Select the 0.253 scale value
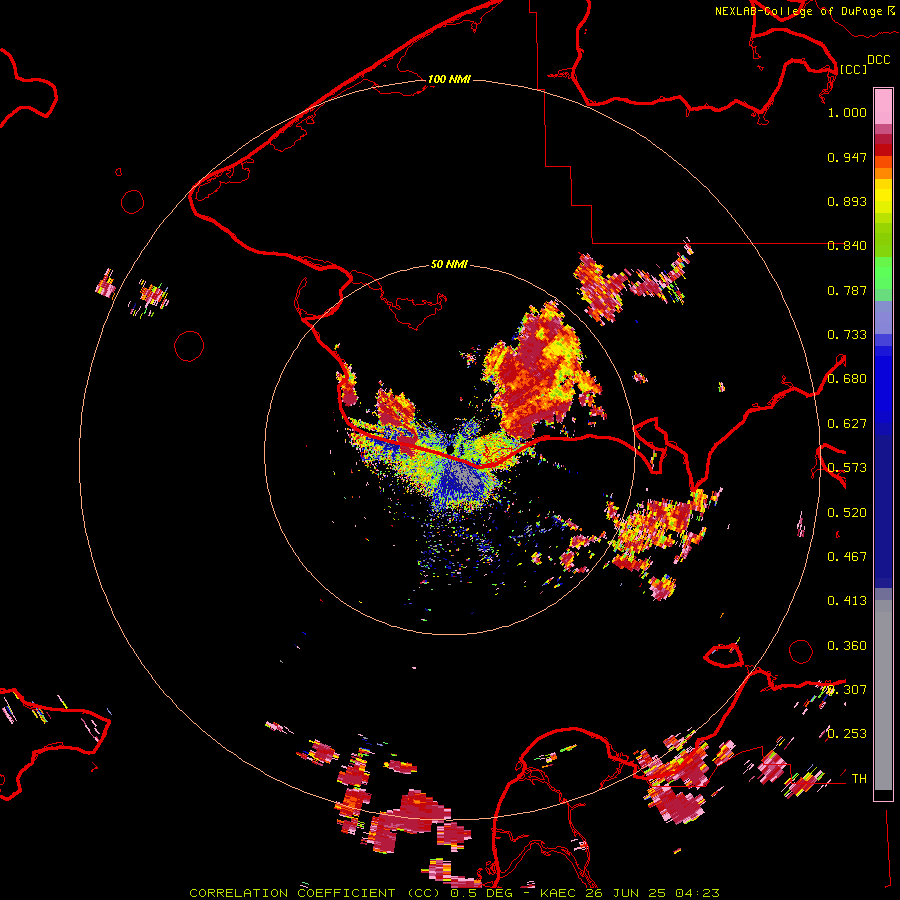The width and height of the screenshot is (900, 900). coord(847,734)
